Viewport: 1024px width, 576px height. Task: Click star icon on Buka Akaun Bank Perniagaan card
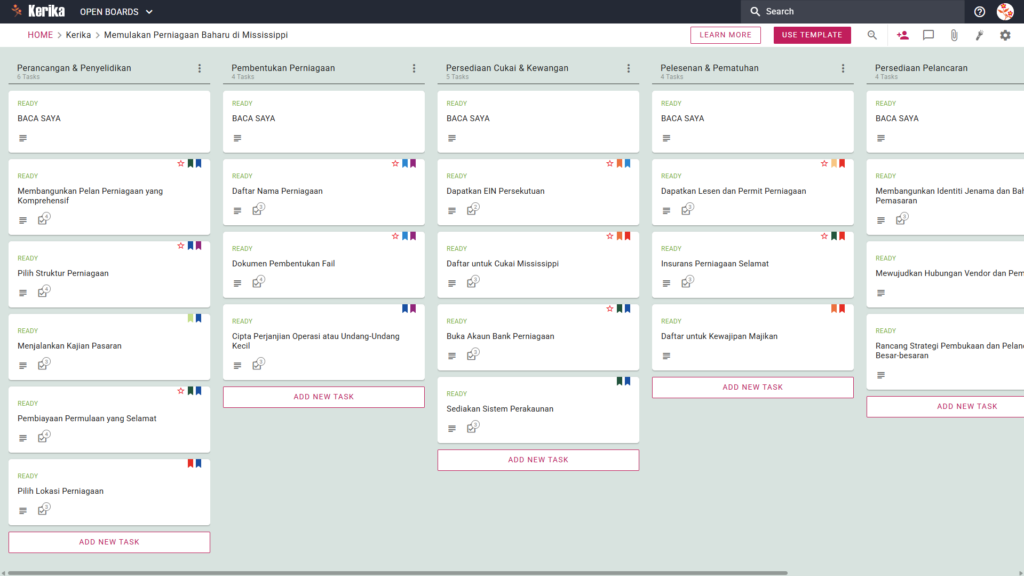point(609,308)
